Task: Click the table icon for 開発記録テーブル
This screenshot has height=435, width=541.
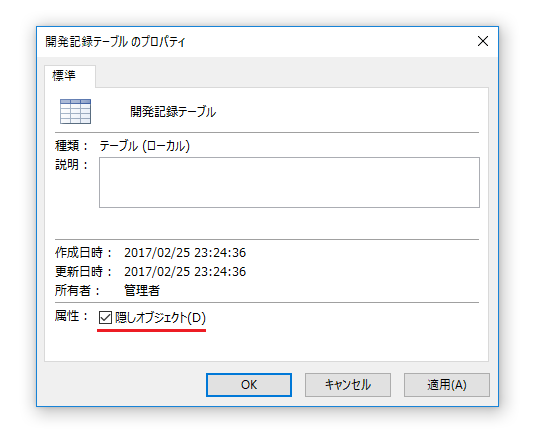Action: click(75, 111)
